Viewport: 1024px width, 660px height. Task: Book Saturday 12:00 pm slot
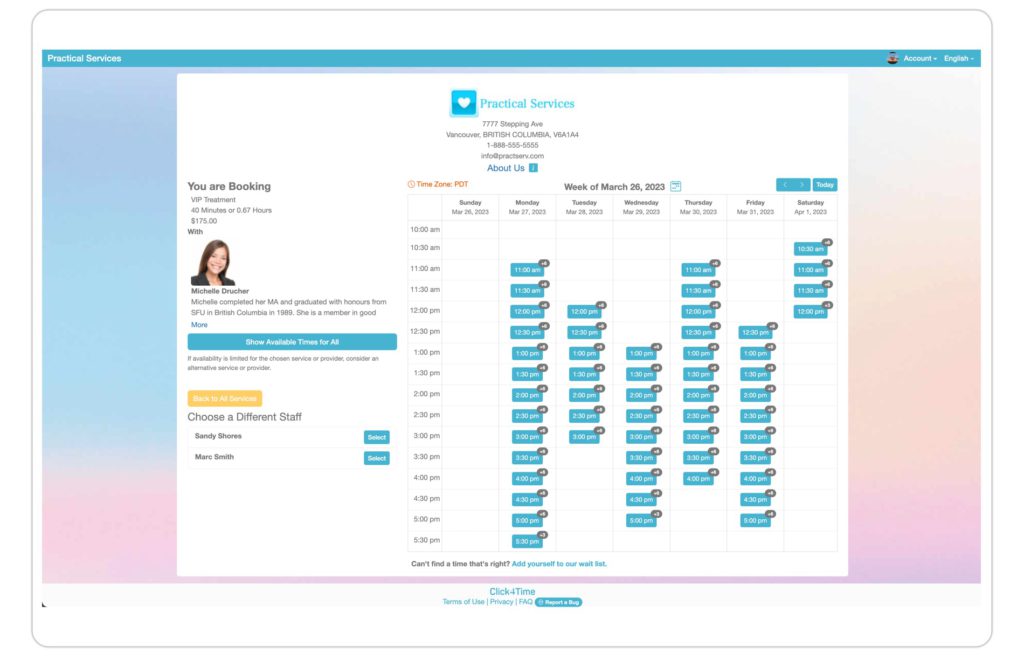tap(810, 311)
